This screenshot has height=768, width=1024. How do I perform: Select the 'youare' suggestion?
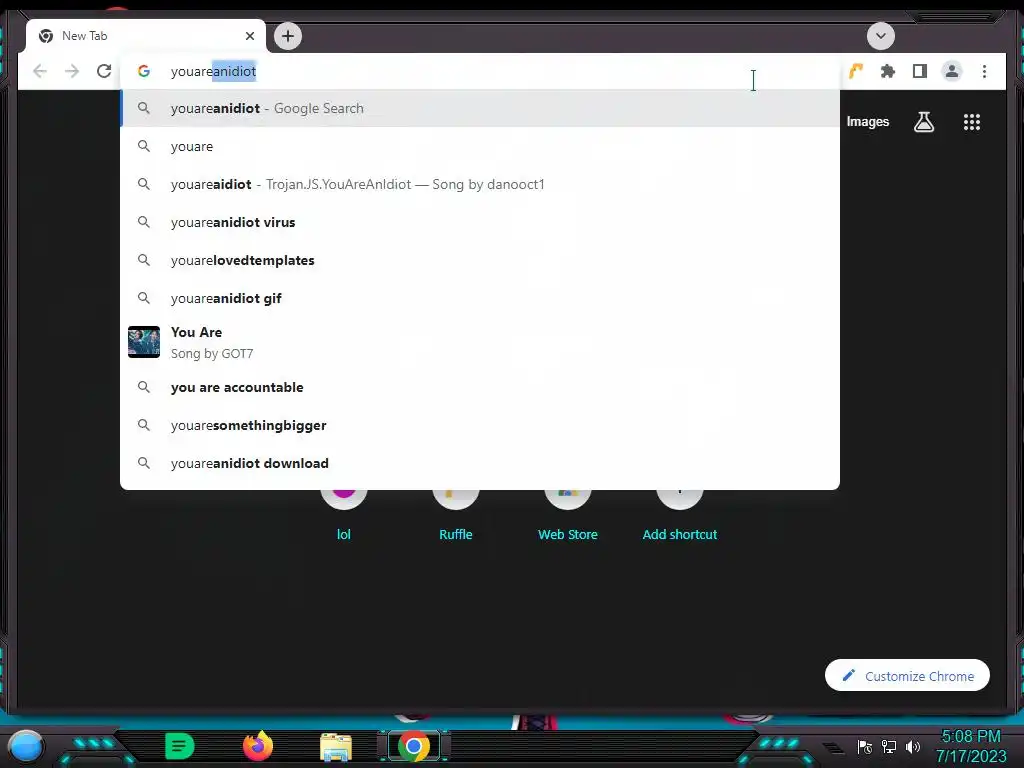(x=480, y=146)
